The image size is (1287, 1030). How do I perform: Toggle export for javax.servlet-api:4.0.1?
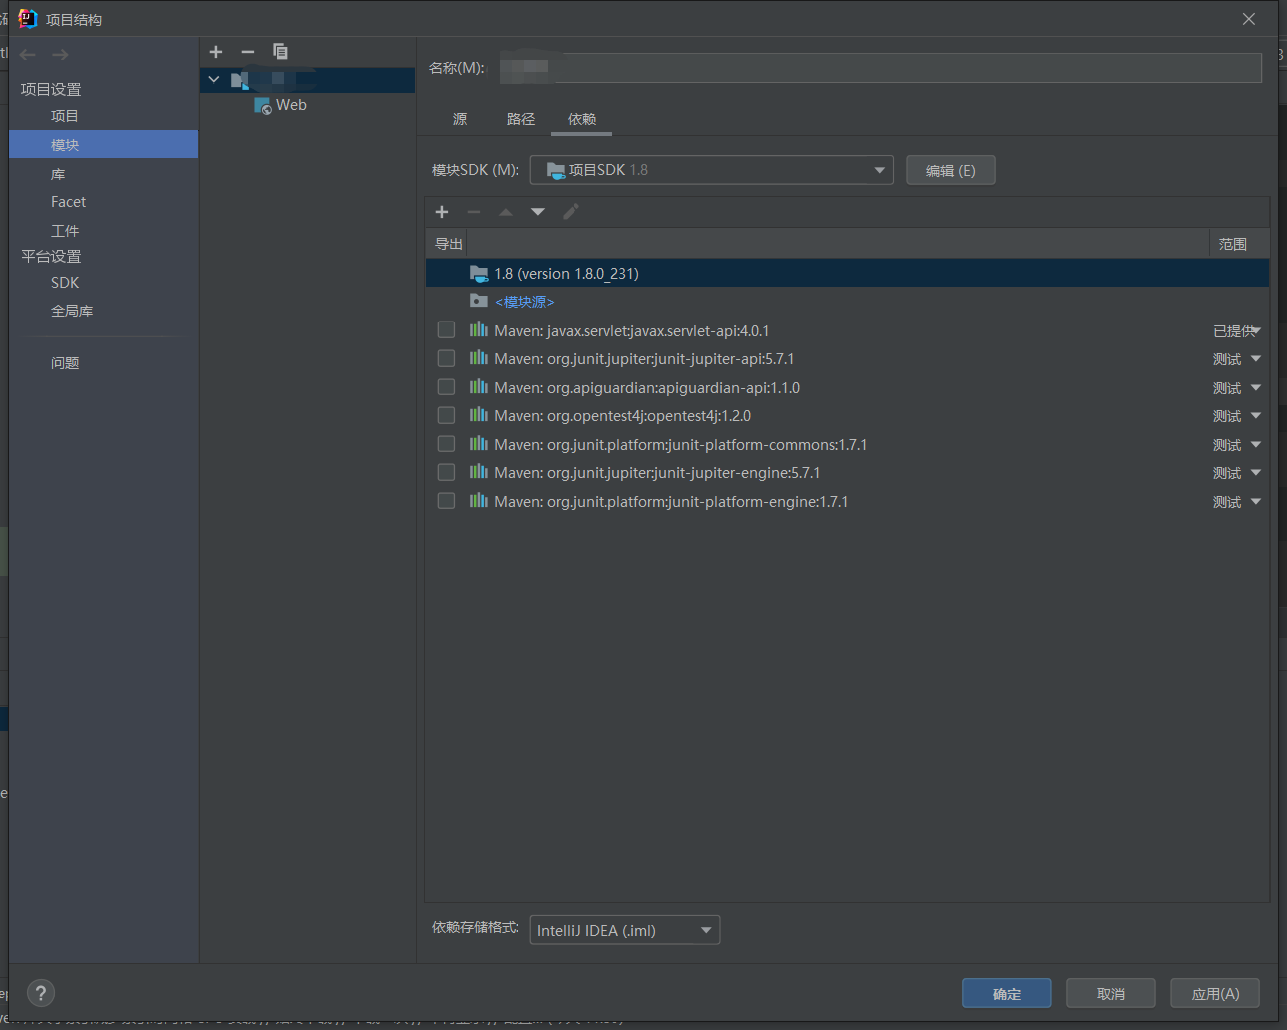click(x=446, y=330)
